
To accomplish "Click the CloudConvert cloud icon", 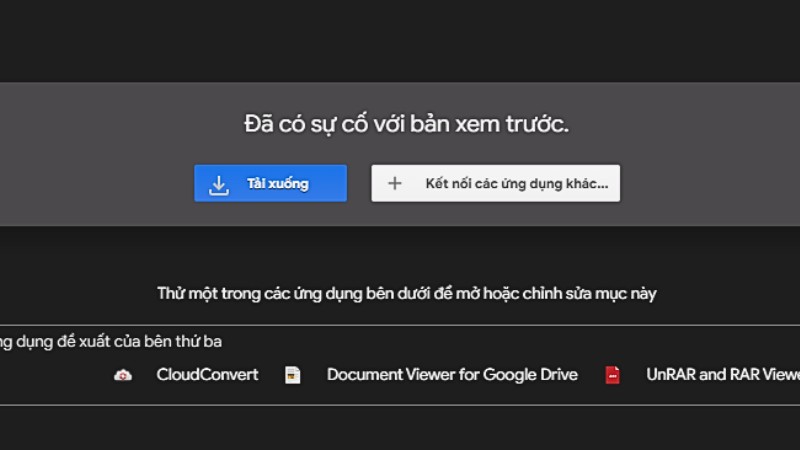I will pyautogui.click(x=123, y=375).
